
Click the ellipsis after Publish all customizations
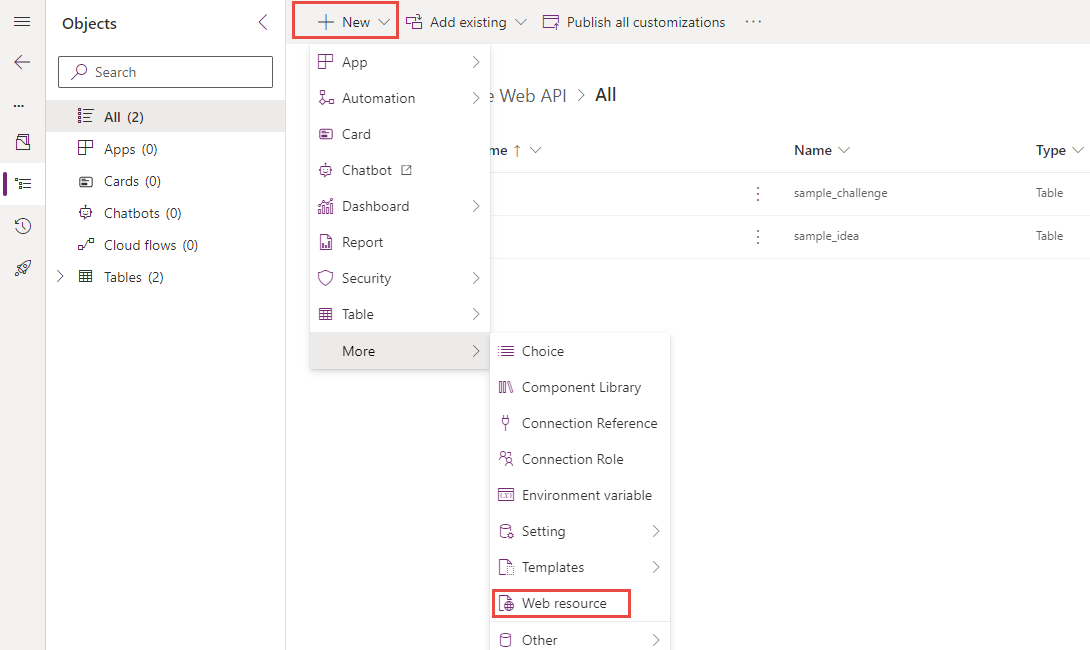coord(753,21)
